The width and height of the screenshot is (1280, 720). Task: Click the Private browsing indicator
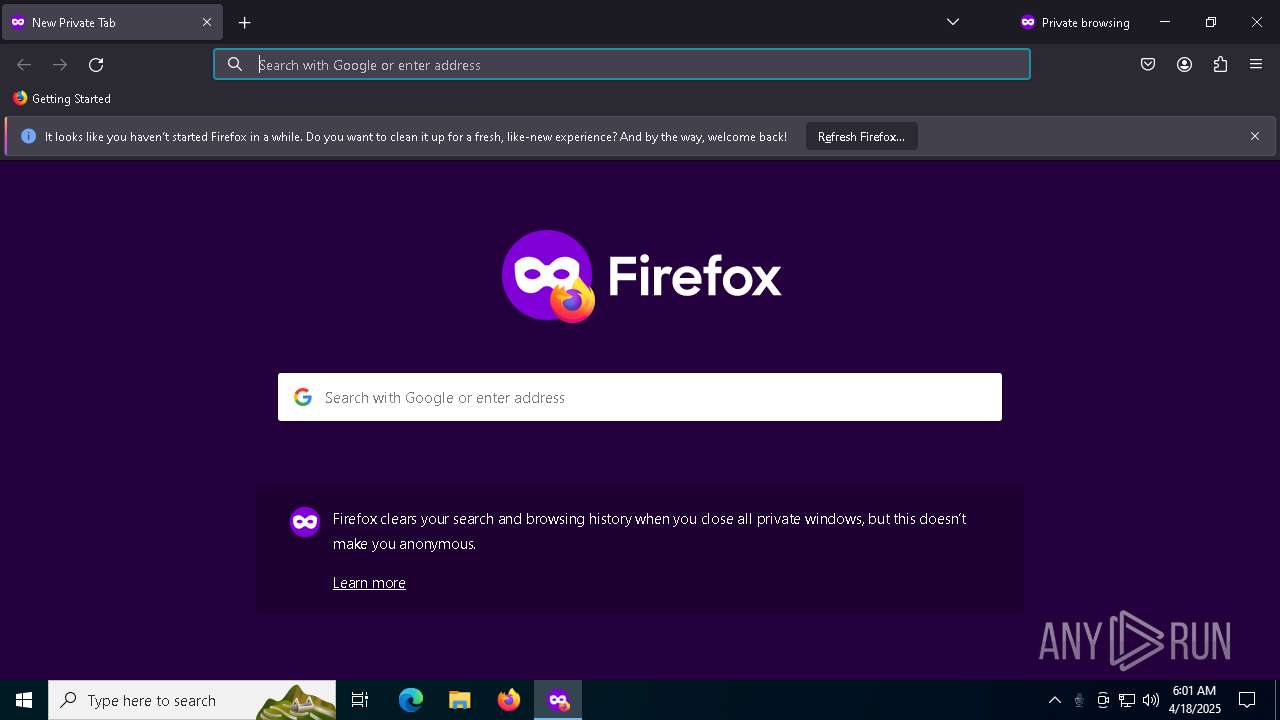pyautogui.click(x=1075, y=22)
